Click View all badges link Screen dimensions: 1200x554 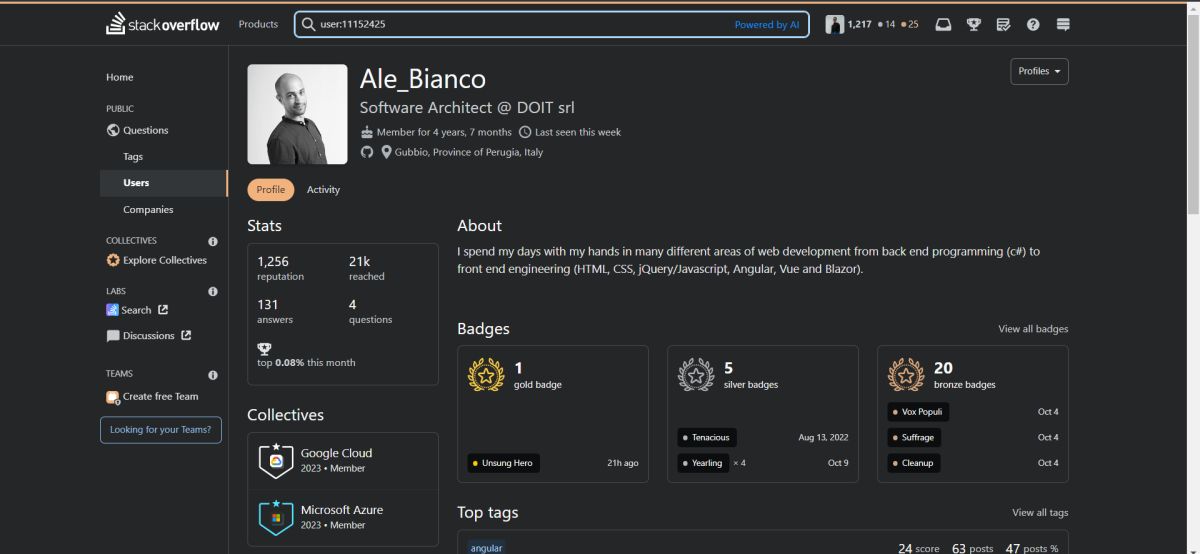[x=1033, y=329]
